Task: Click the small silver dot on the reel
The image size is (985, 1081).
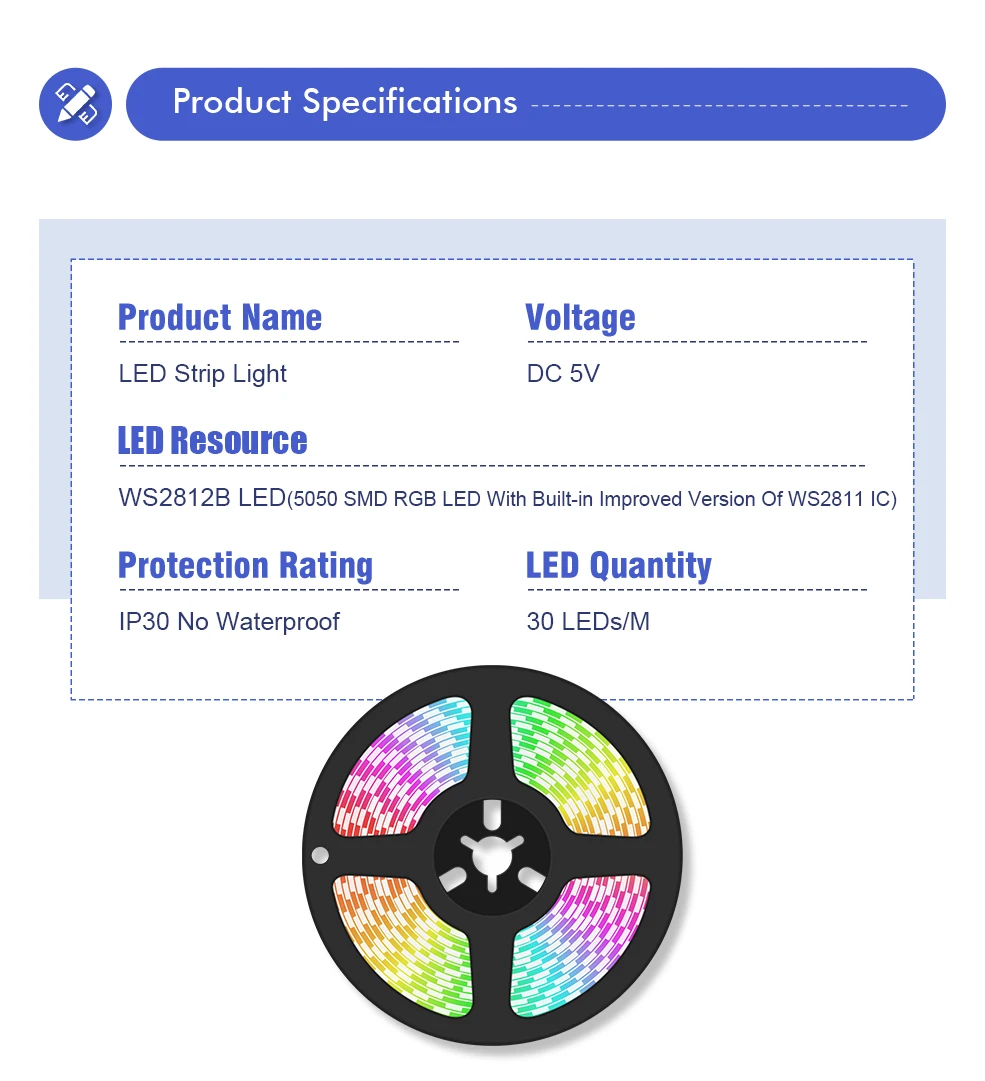Action: pyautogui.click(x=320, y=856)
